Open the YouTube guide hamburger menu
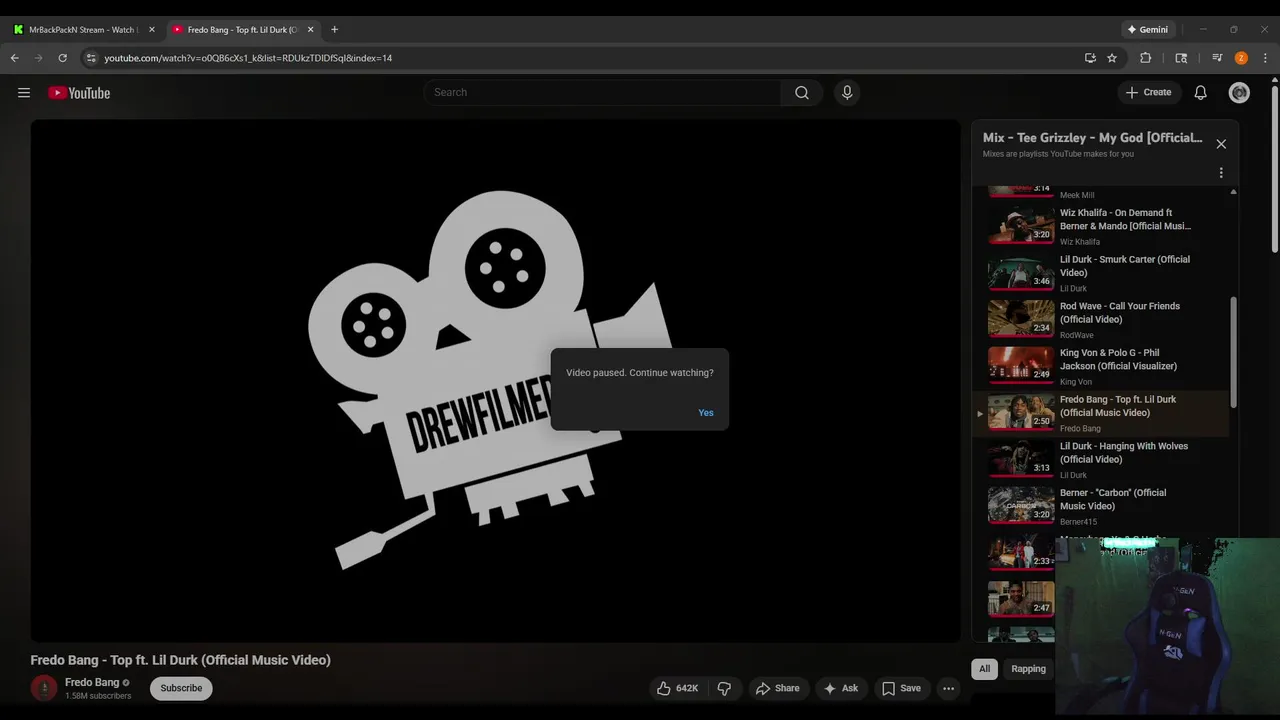This screenshot has height=720, width=1280. coord(24,93)
